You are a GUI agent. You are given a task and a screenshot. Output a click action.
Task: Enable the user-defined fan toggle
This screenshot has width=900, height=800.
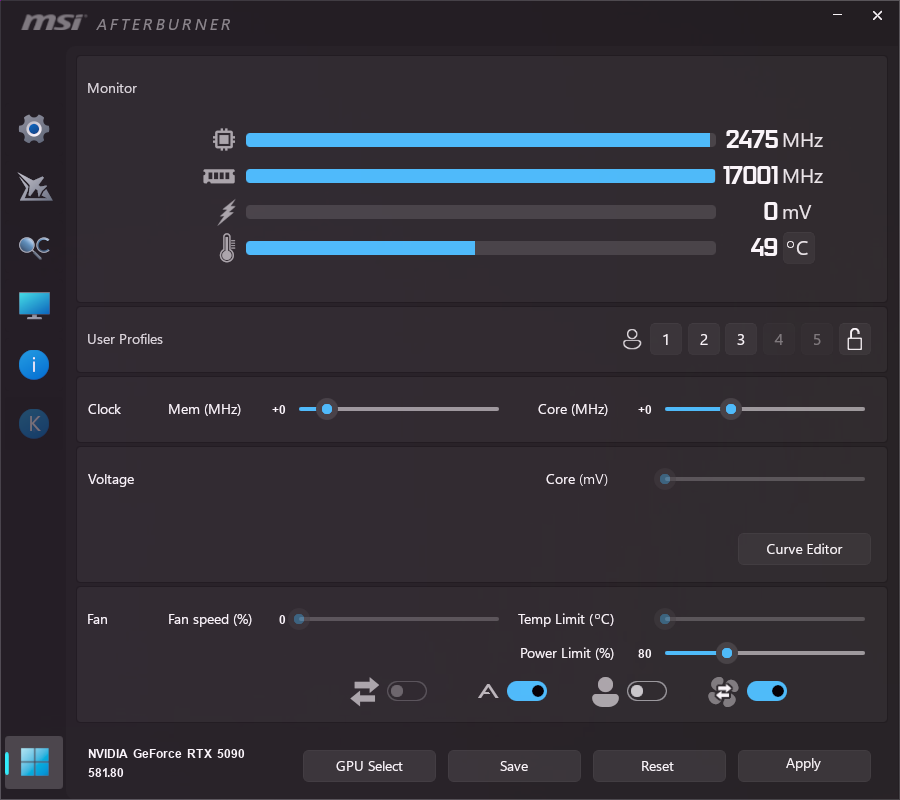tap(647, 691)
